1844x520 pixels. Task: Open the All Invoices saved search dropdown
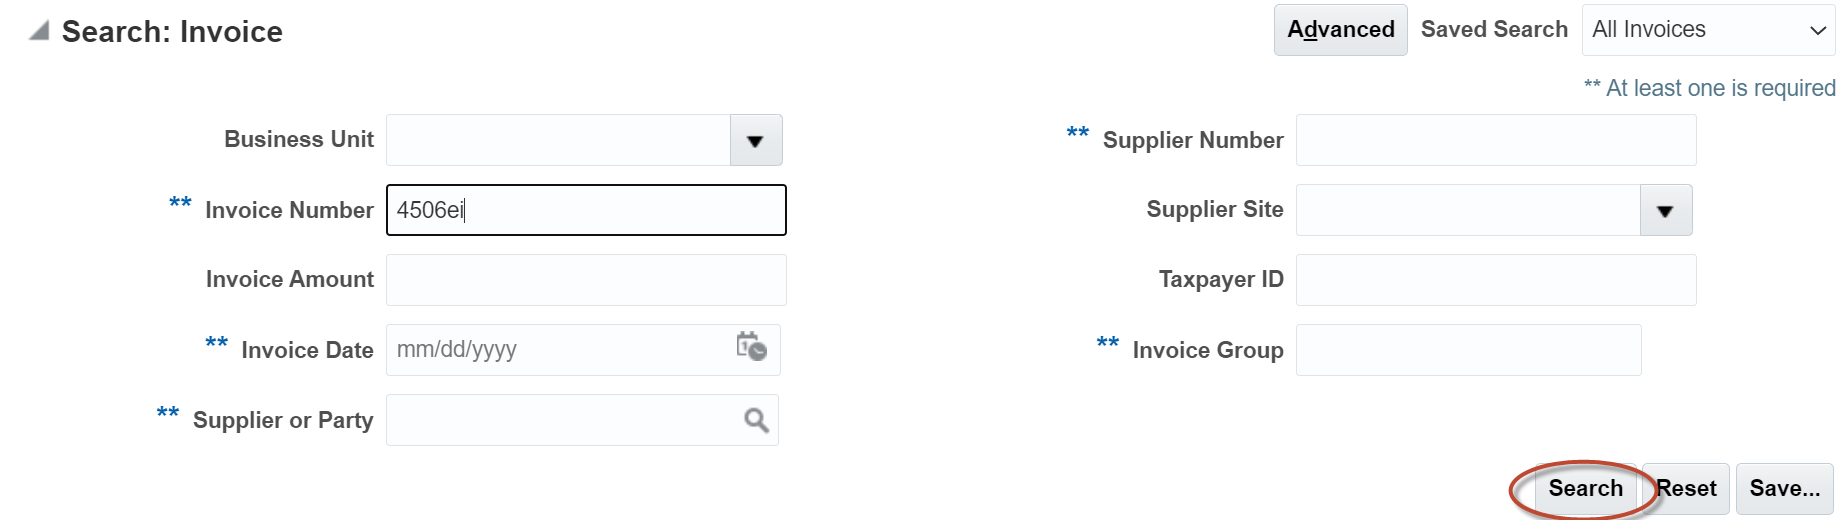(x=1708, y=30)
